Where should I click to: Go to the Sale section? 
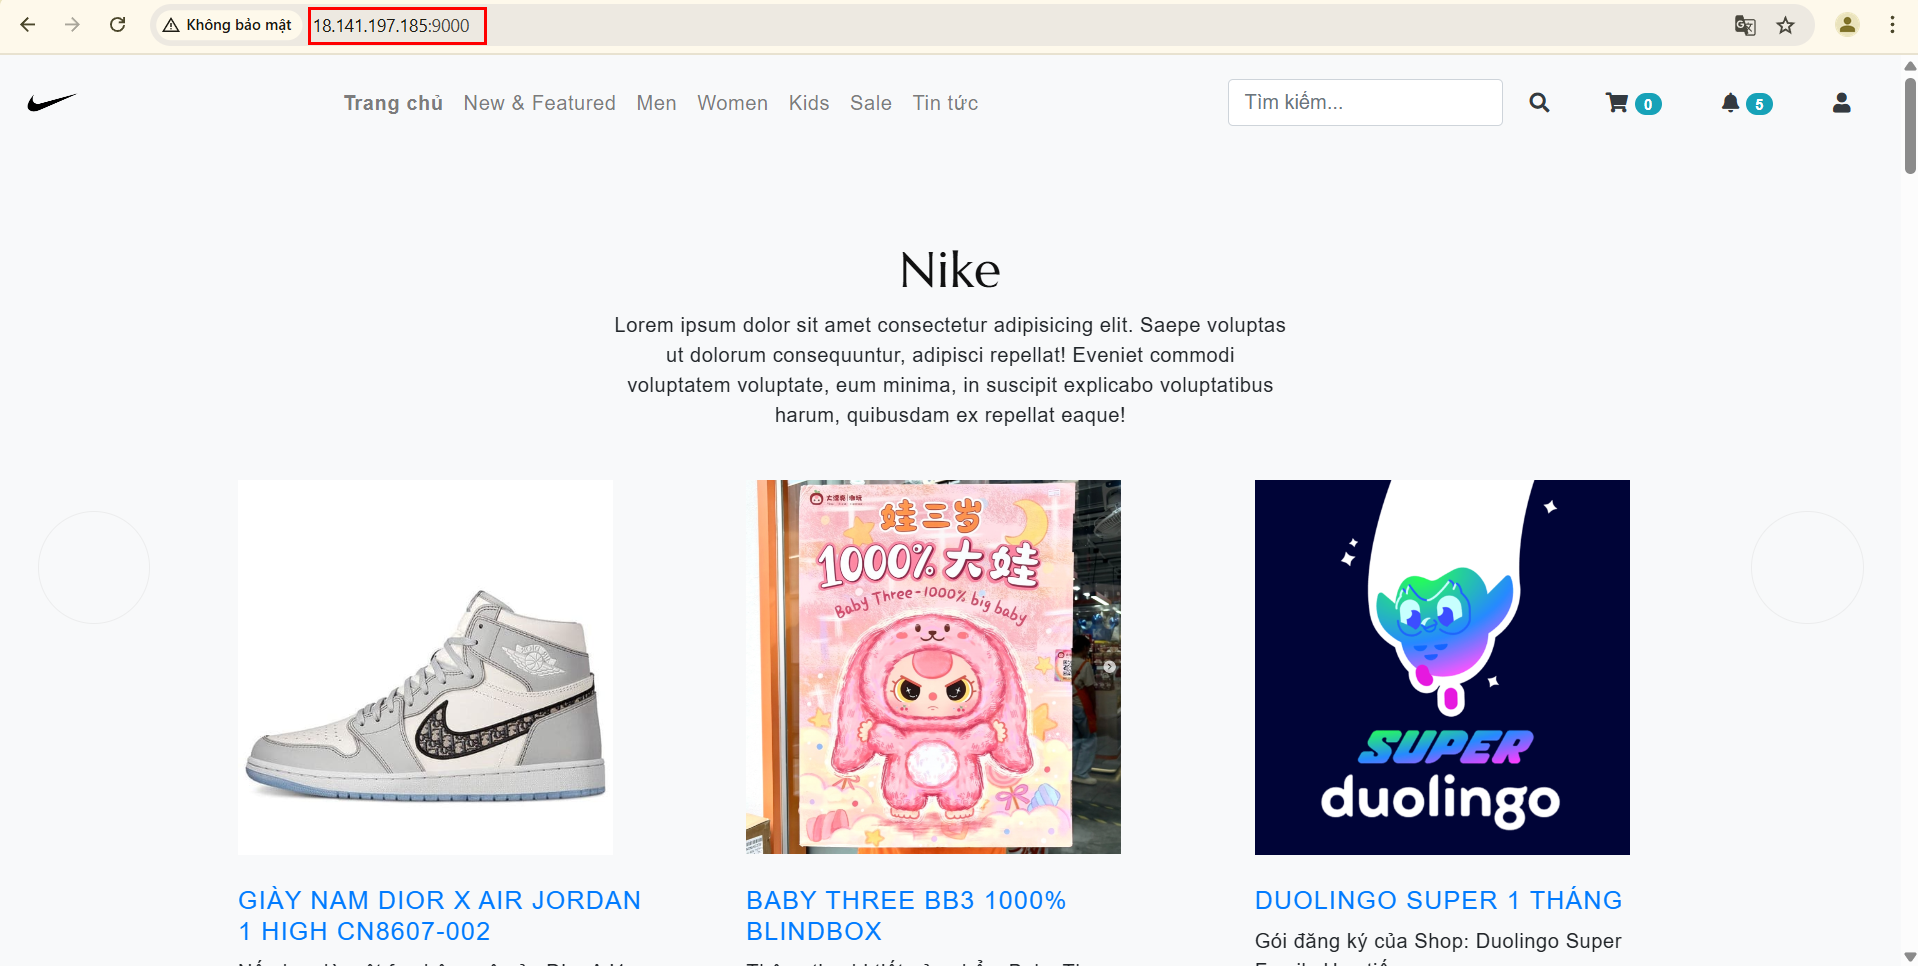871,103
